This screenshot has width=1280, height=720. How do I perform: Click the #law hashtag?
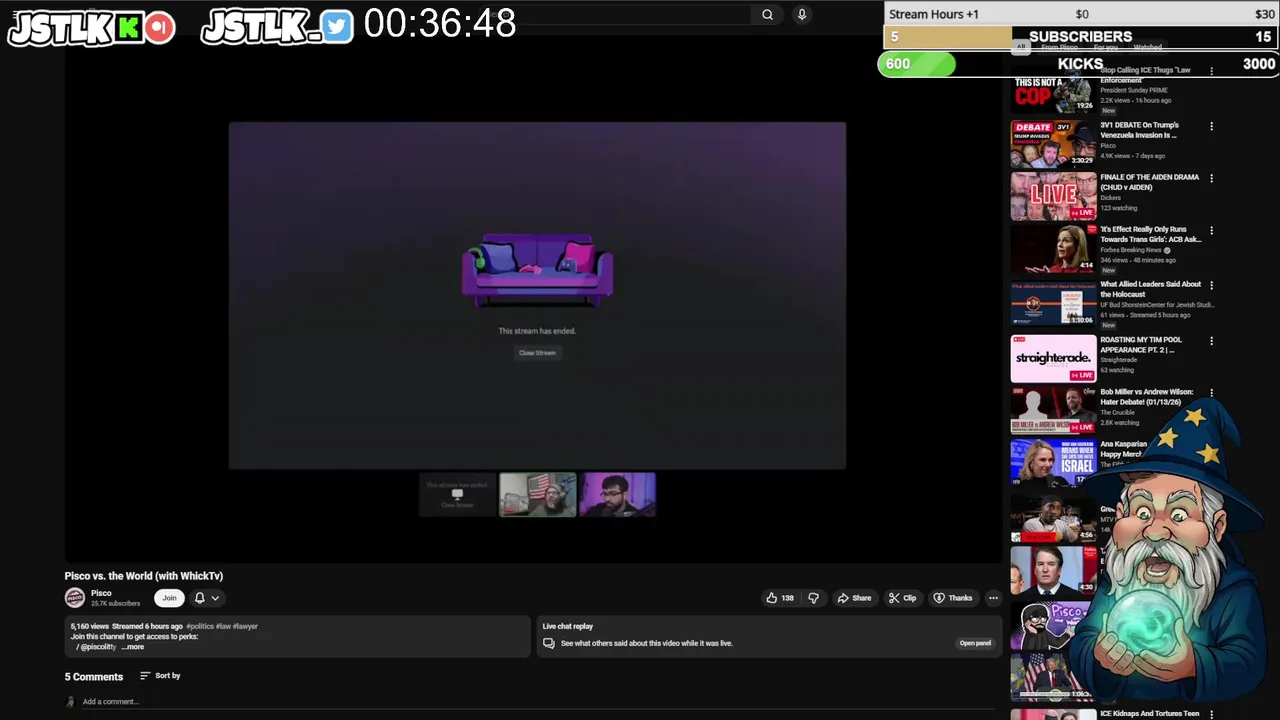click(223, 626)
